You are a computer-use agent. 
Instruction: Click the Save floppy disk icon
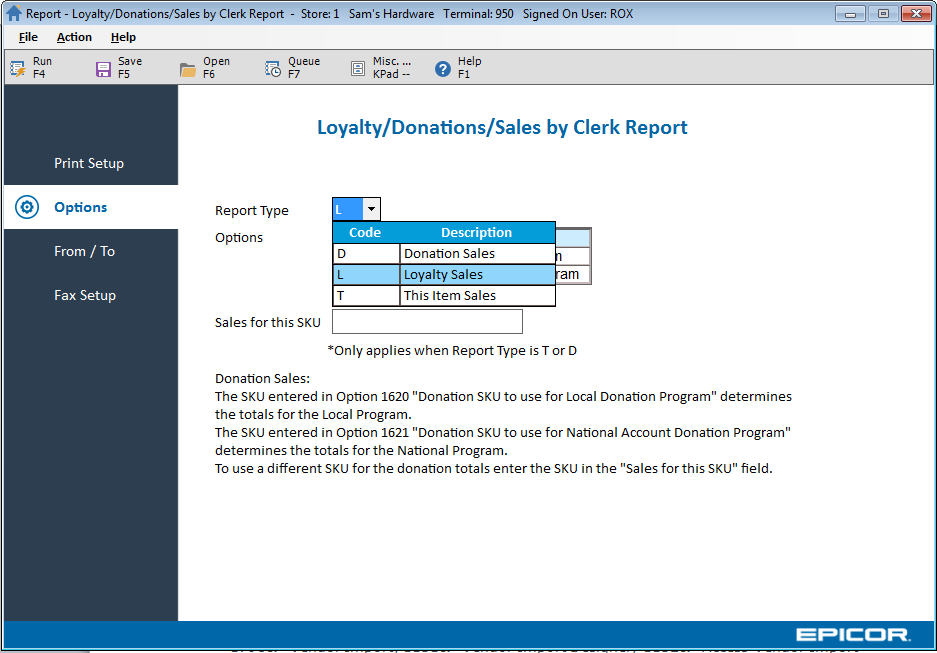click(103, 68)
